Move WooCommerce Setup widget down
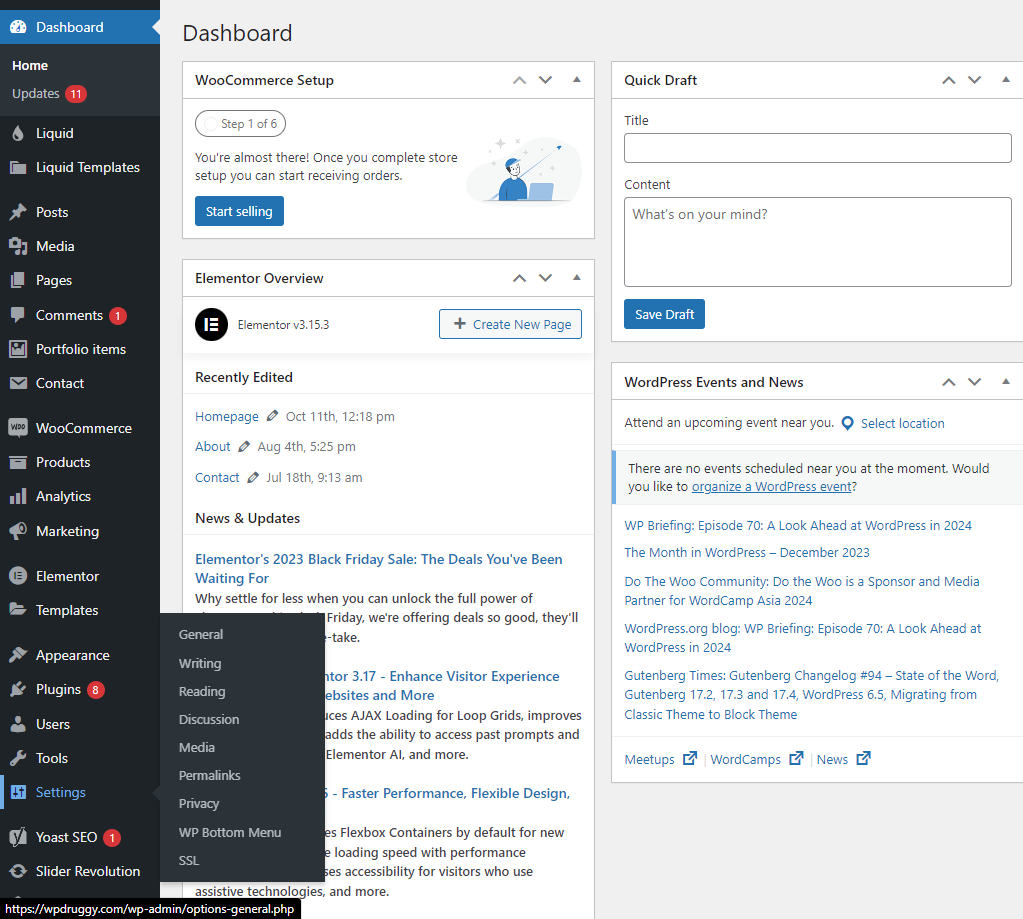This screenshot has height=919, width=1023. (545, 80)
